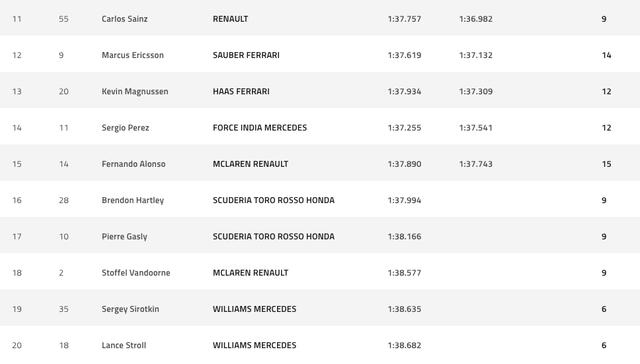Click RENAULT team in Sainz's row
The image size is (640, 364).
tap(230, 19)
